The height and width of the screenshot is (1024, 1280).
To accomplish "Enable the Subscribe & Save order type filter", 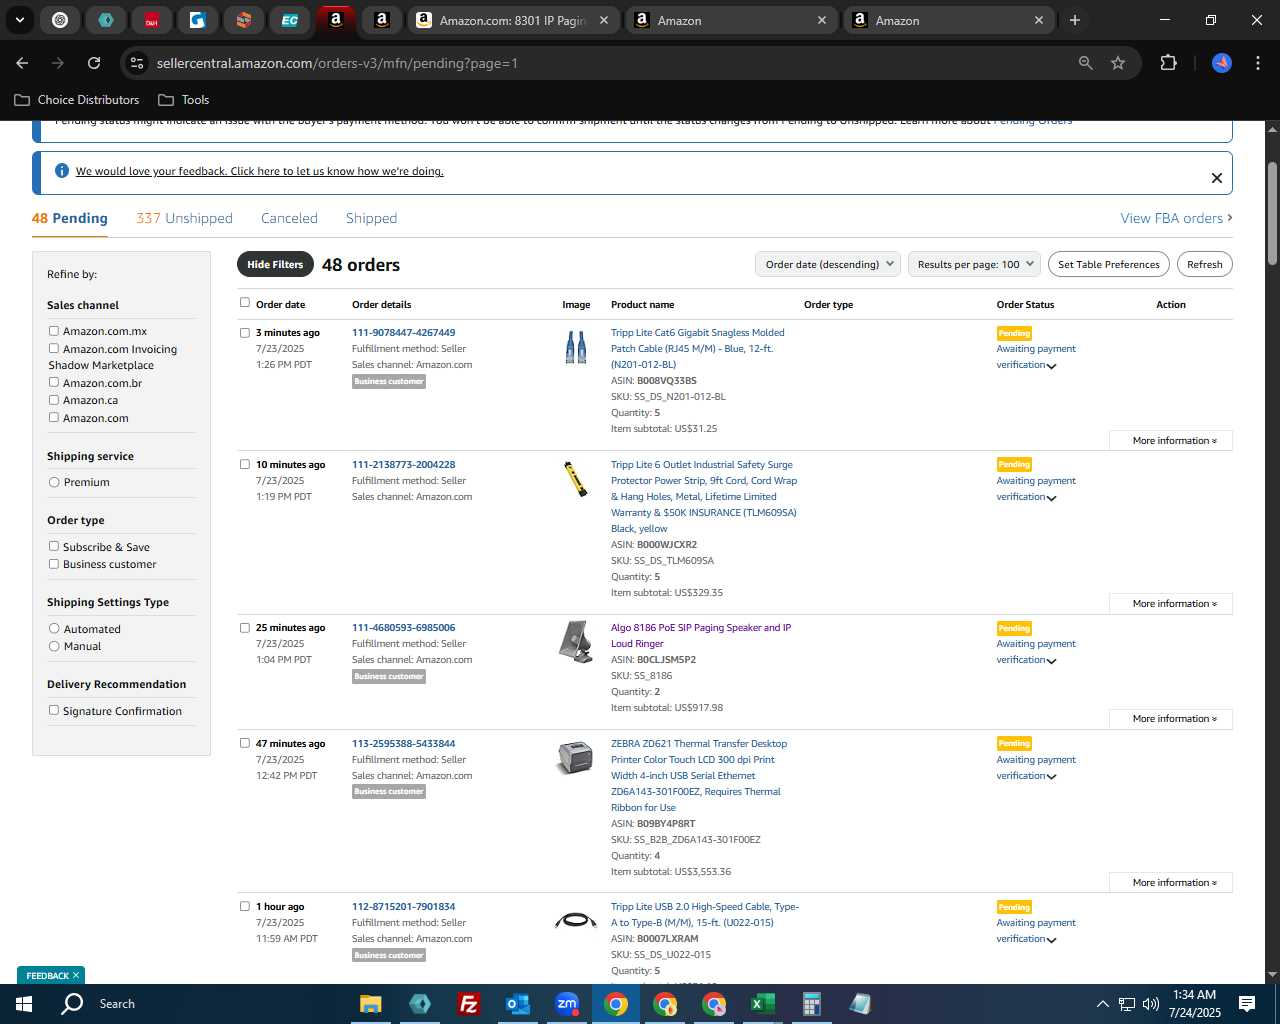I will pos(54,546).
